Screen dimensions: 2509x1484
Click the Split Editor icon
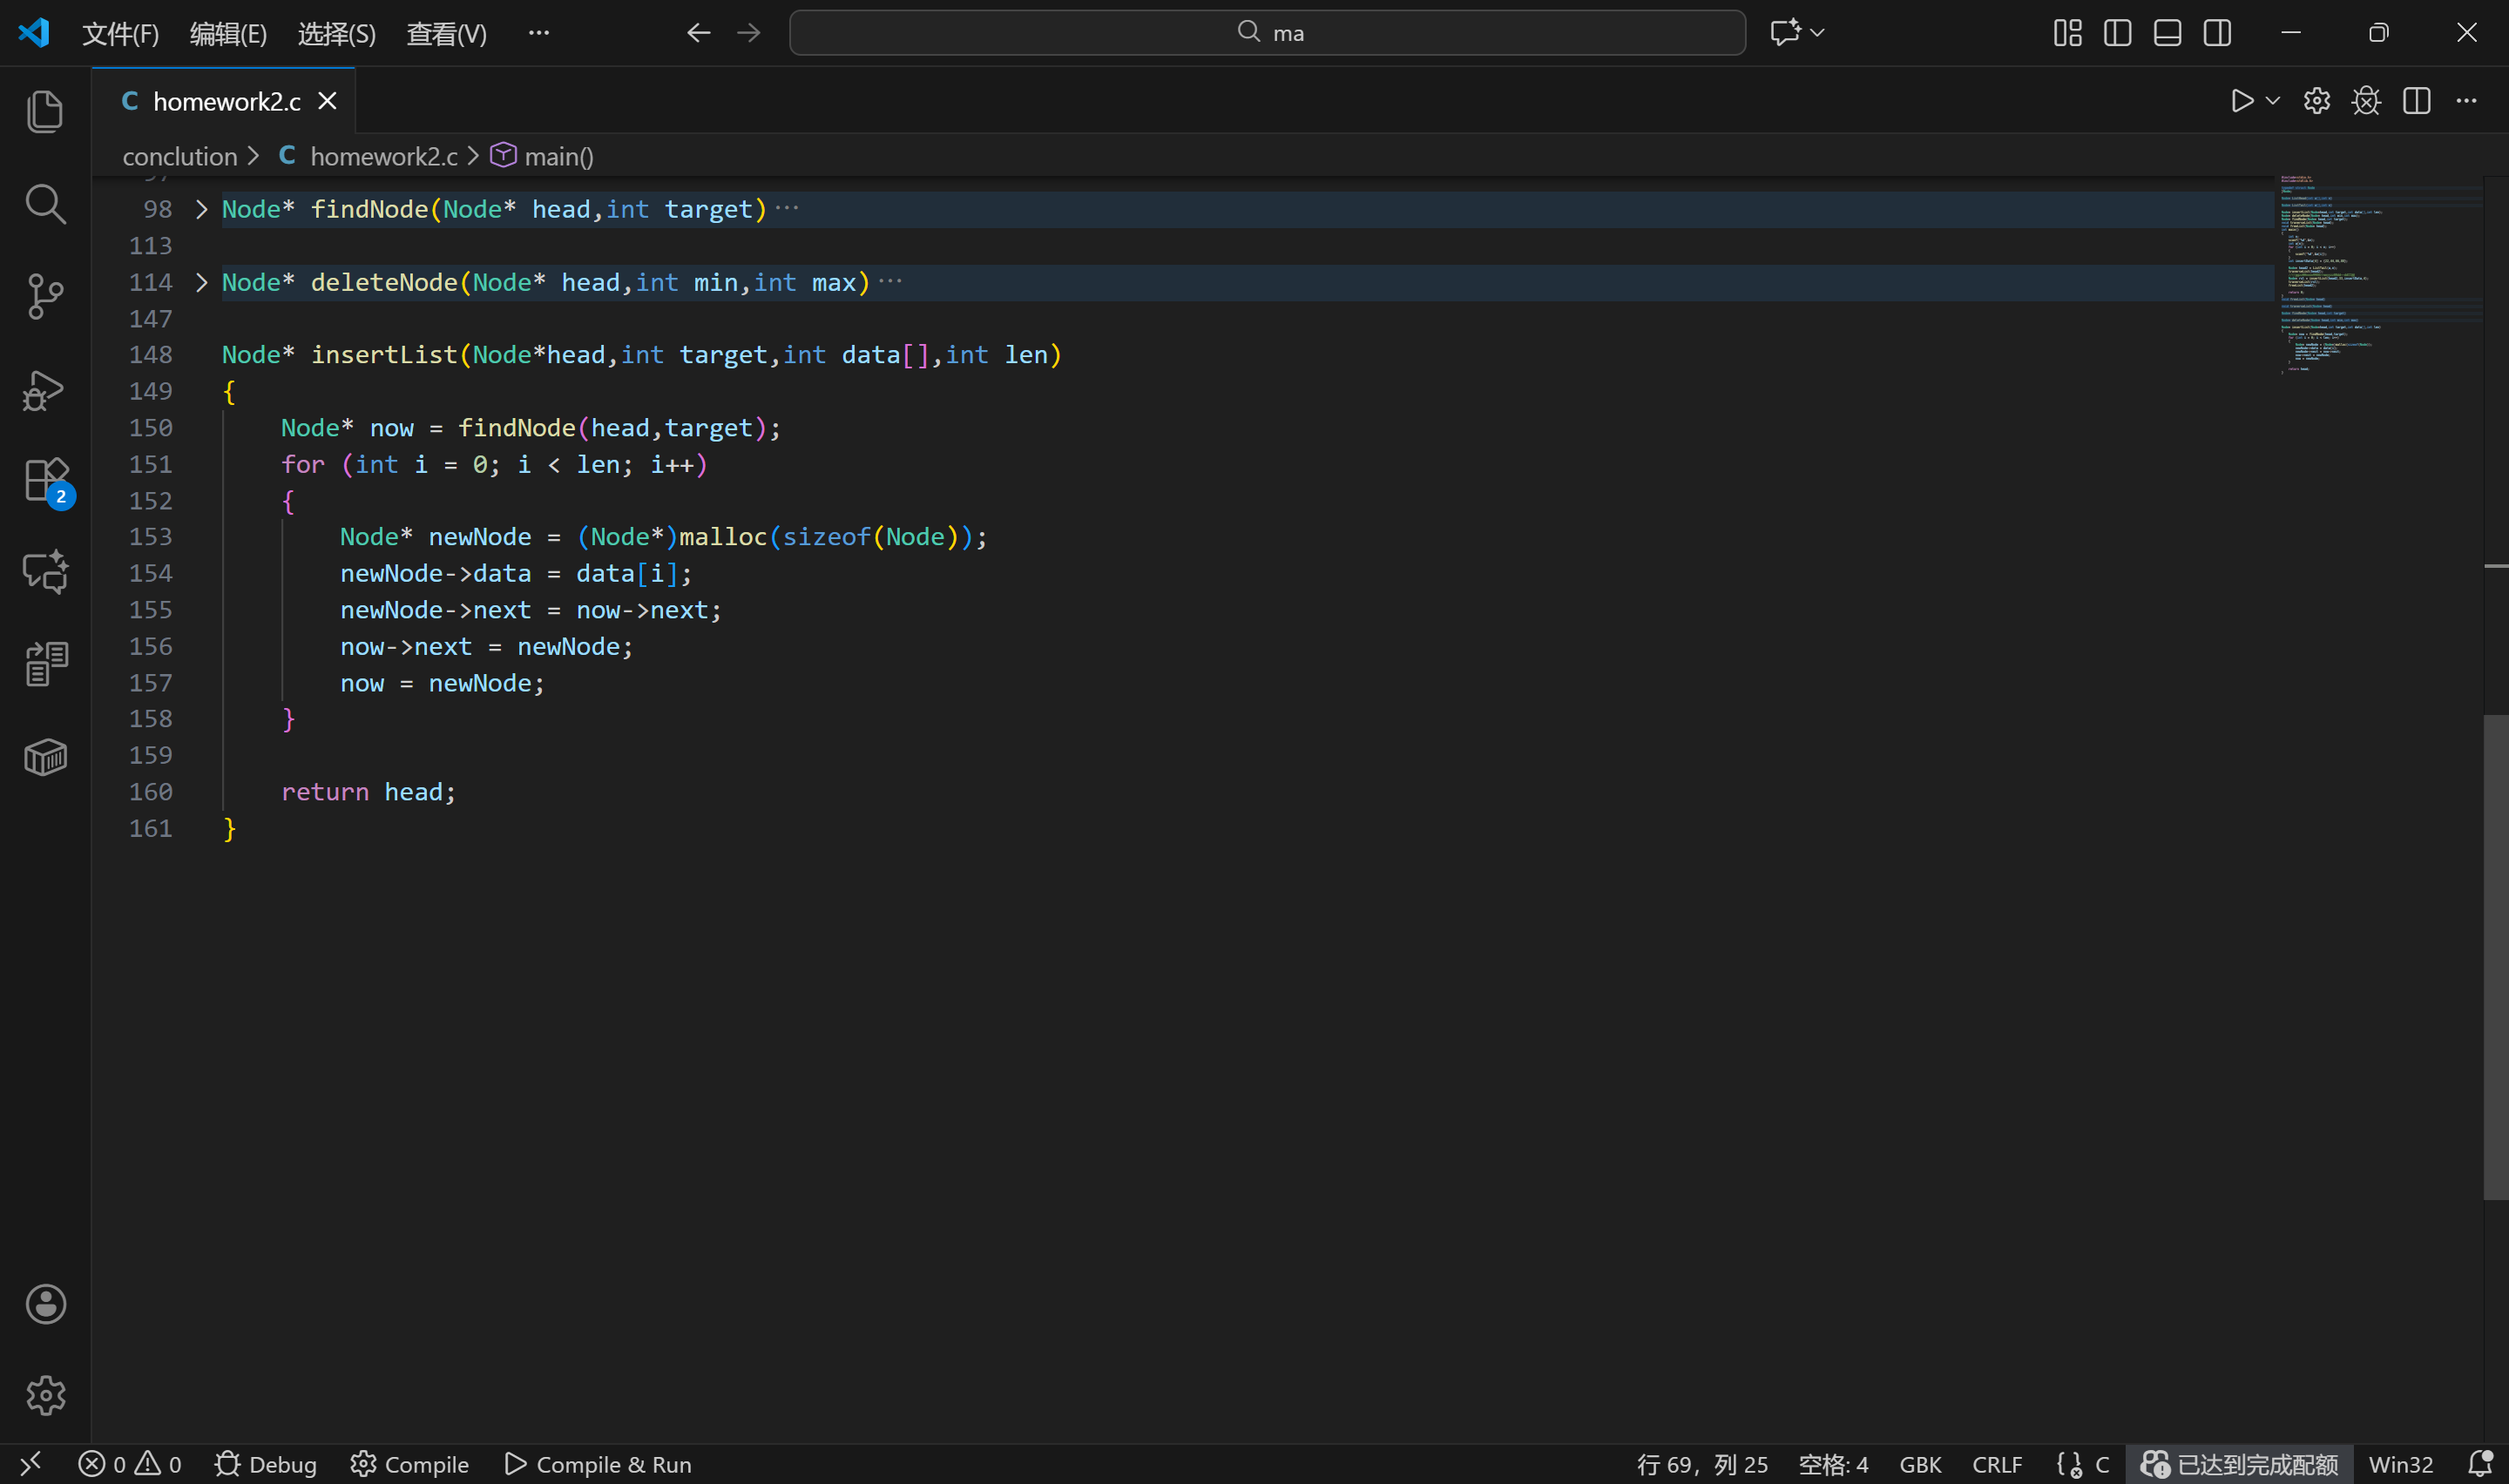[x=2416, y=101]
